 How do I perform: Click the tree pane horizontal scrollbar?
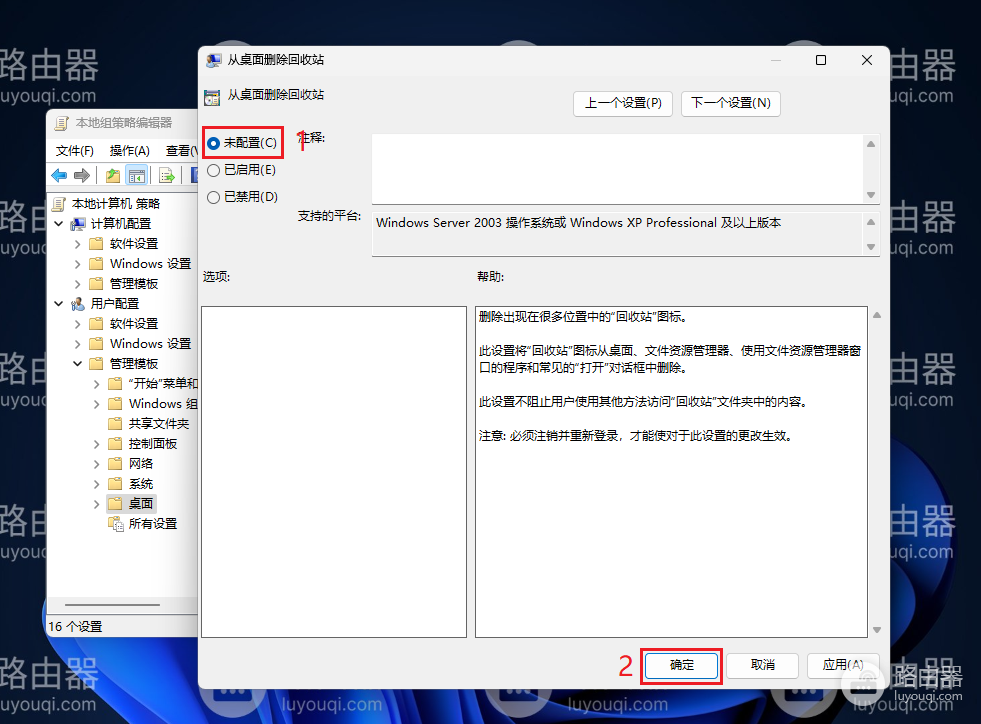tap(113, 605)
